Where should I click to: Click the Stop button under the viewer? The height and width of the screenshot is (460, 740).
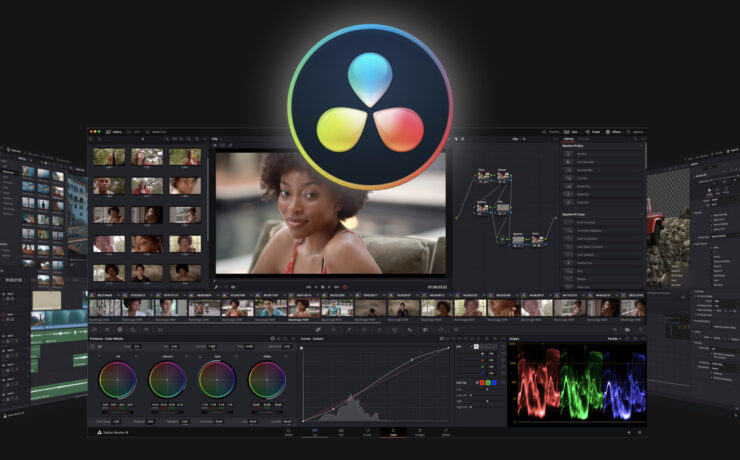[x=323, y=286]
